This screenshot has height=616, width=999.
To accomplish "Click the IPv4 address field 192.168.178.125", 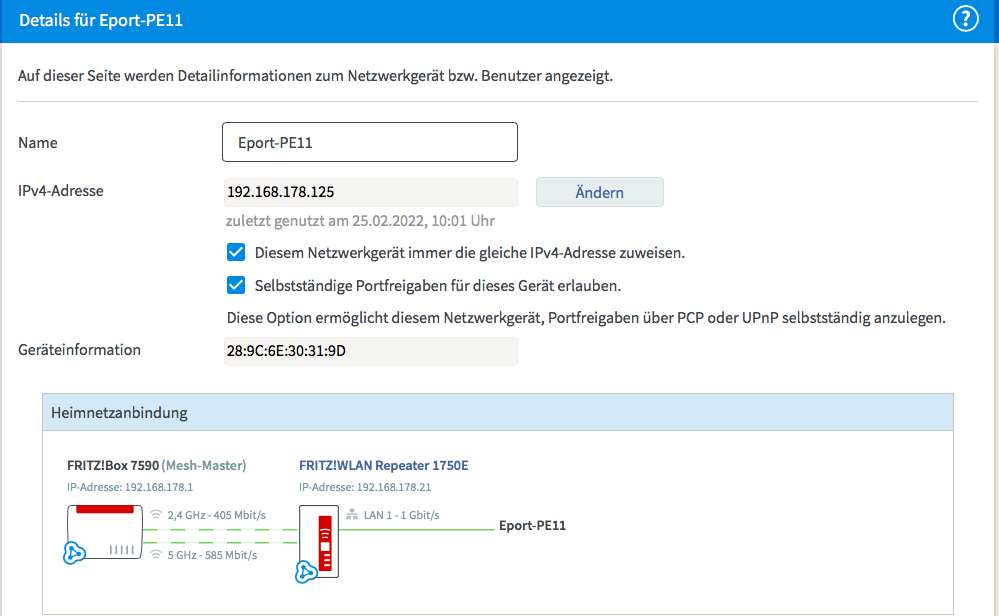I will pyautogui.click(x=371, y=192).
